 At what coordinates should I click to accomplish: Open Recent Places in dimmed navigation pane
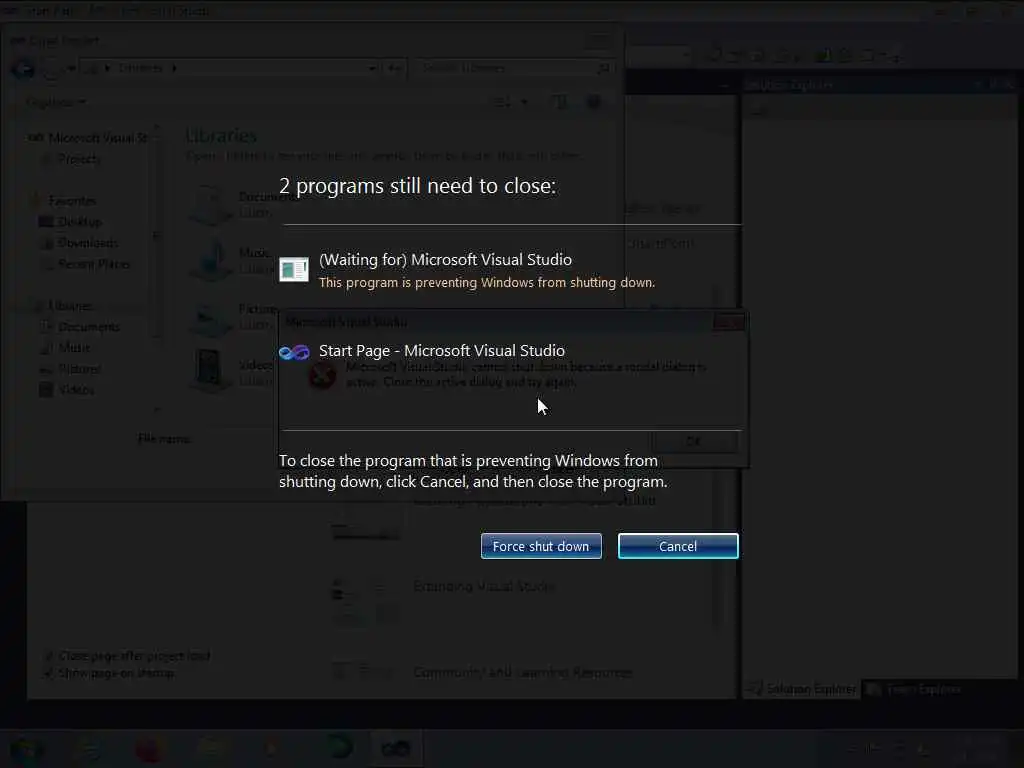(x=94, y=264)
